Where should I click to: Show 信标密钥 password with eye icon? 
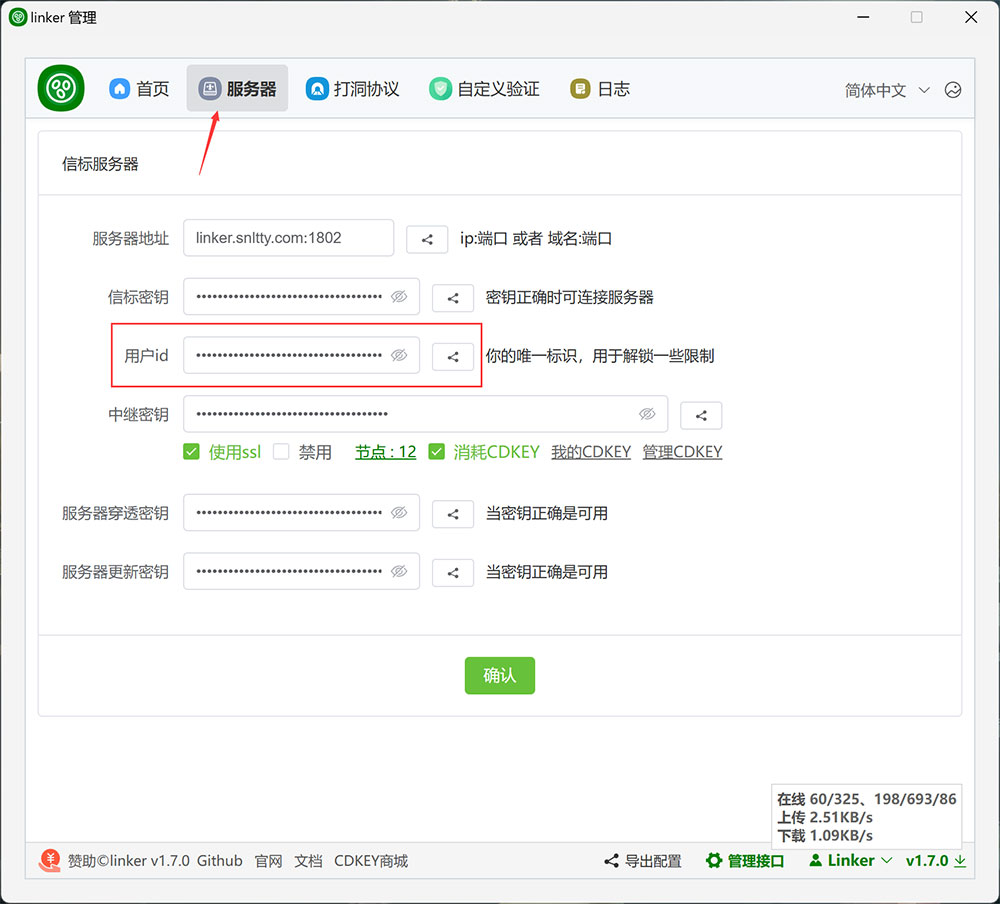pos(399,297)
